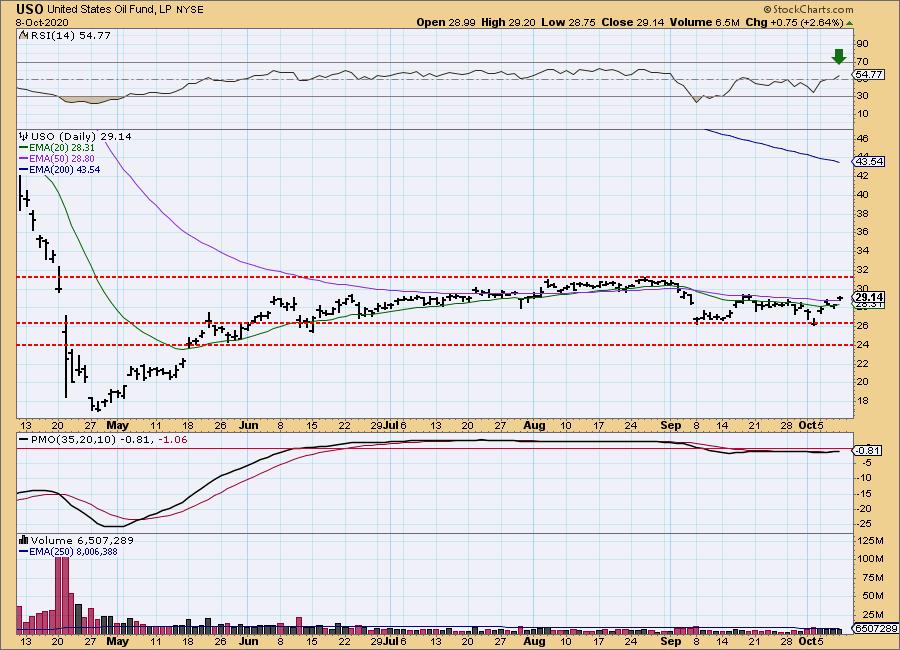Click the USO (Daily) 29.14 legend
Screen dimensions: 900x650
(80, 136)
